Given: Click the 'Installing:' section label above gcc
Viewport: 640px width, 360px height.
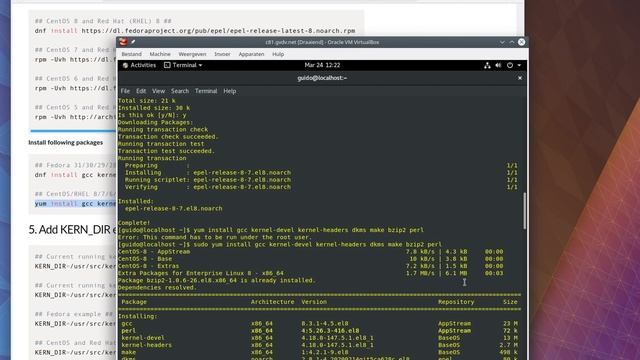Looking at the screenshot, I should click(x=138, y=316).
